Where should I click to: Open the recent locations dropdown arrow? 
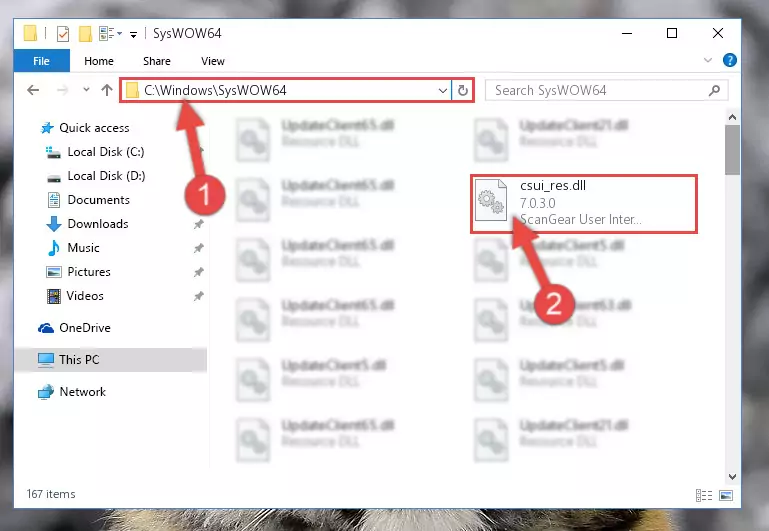pos(86,90)
